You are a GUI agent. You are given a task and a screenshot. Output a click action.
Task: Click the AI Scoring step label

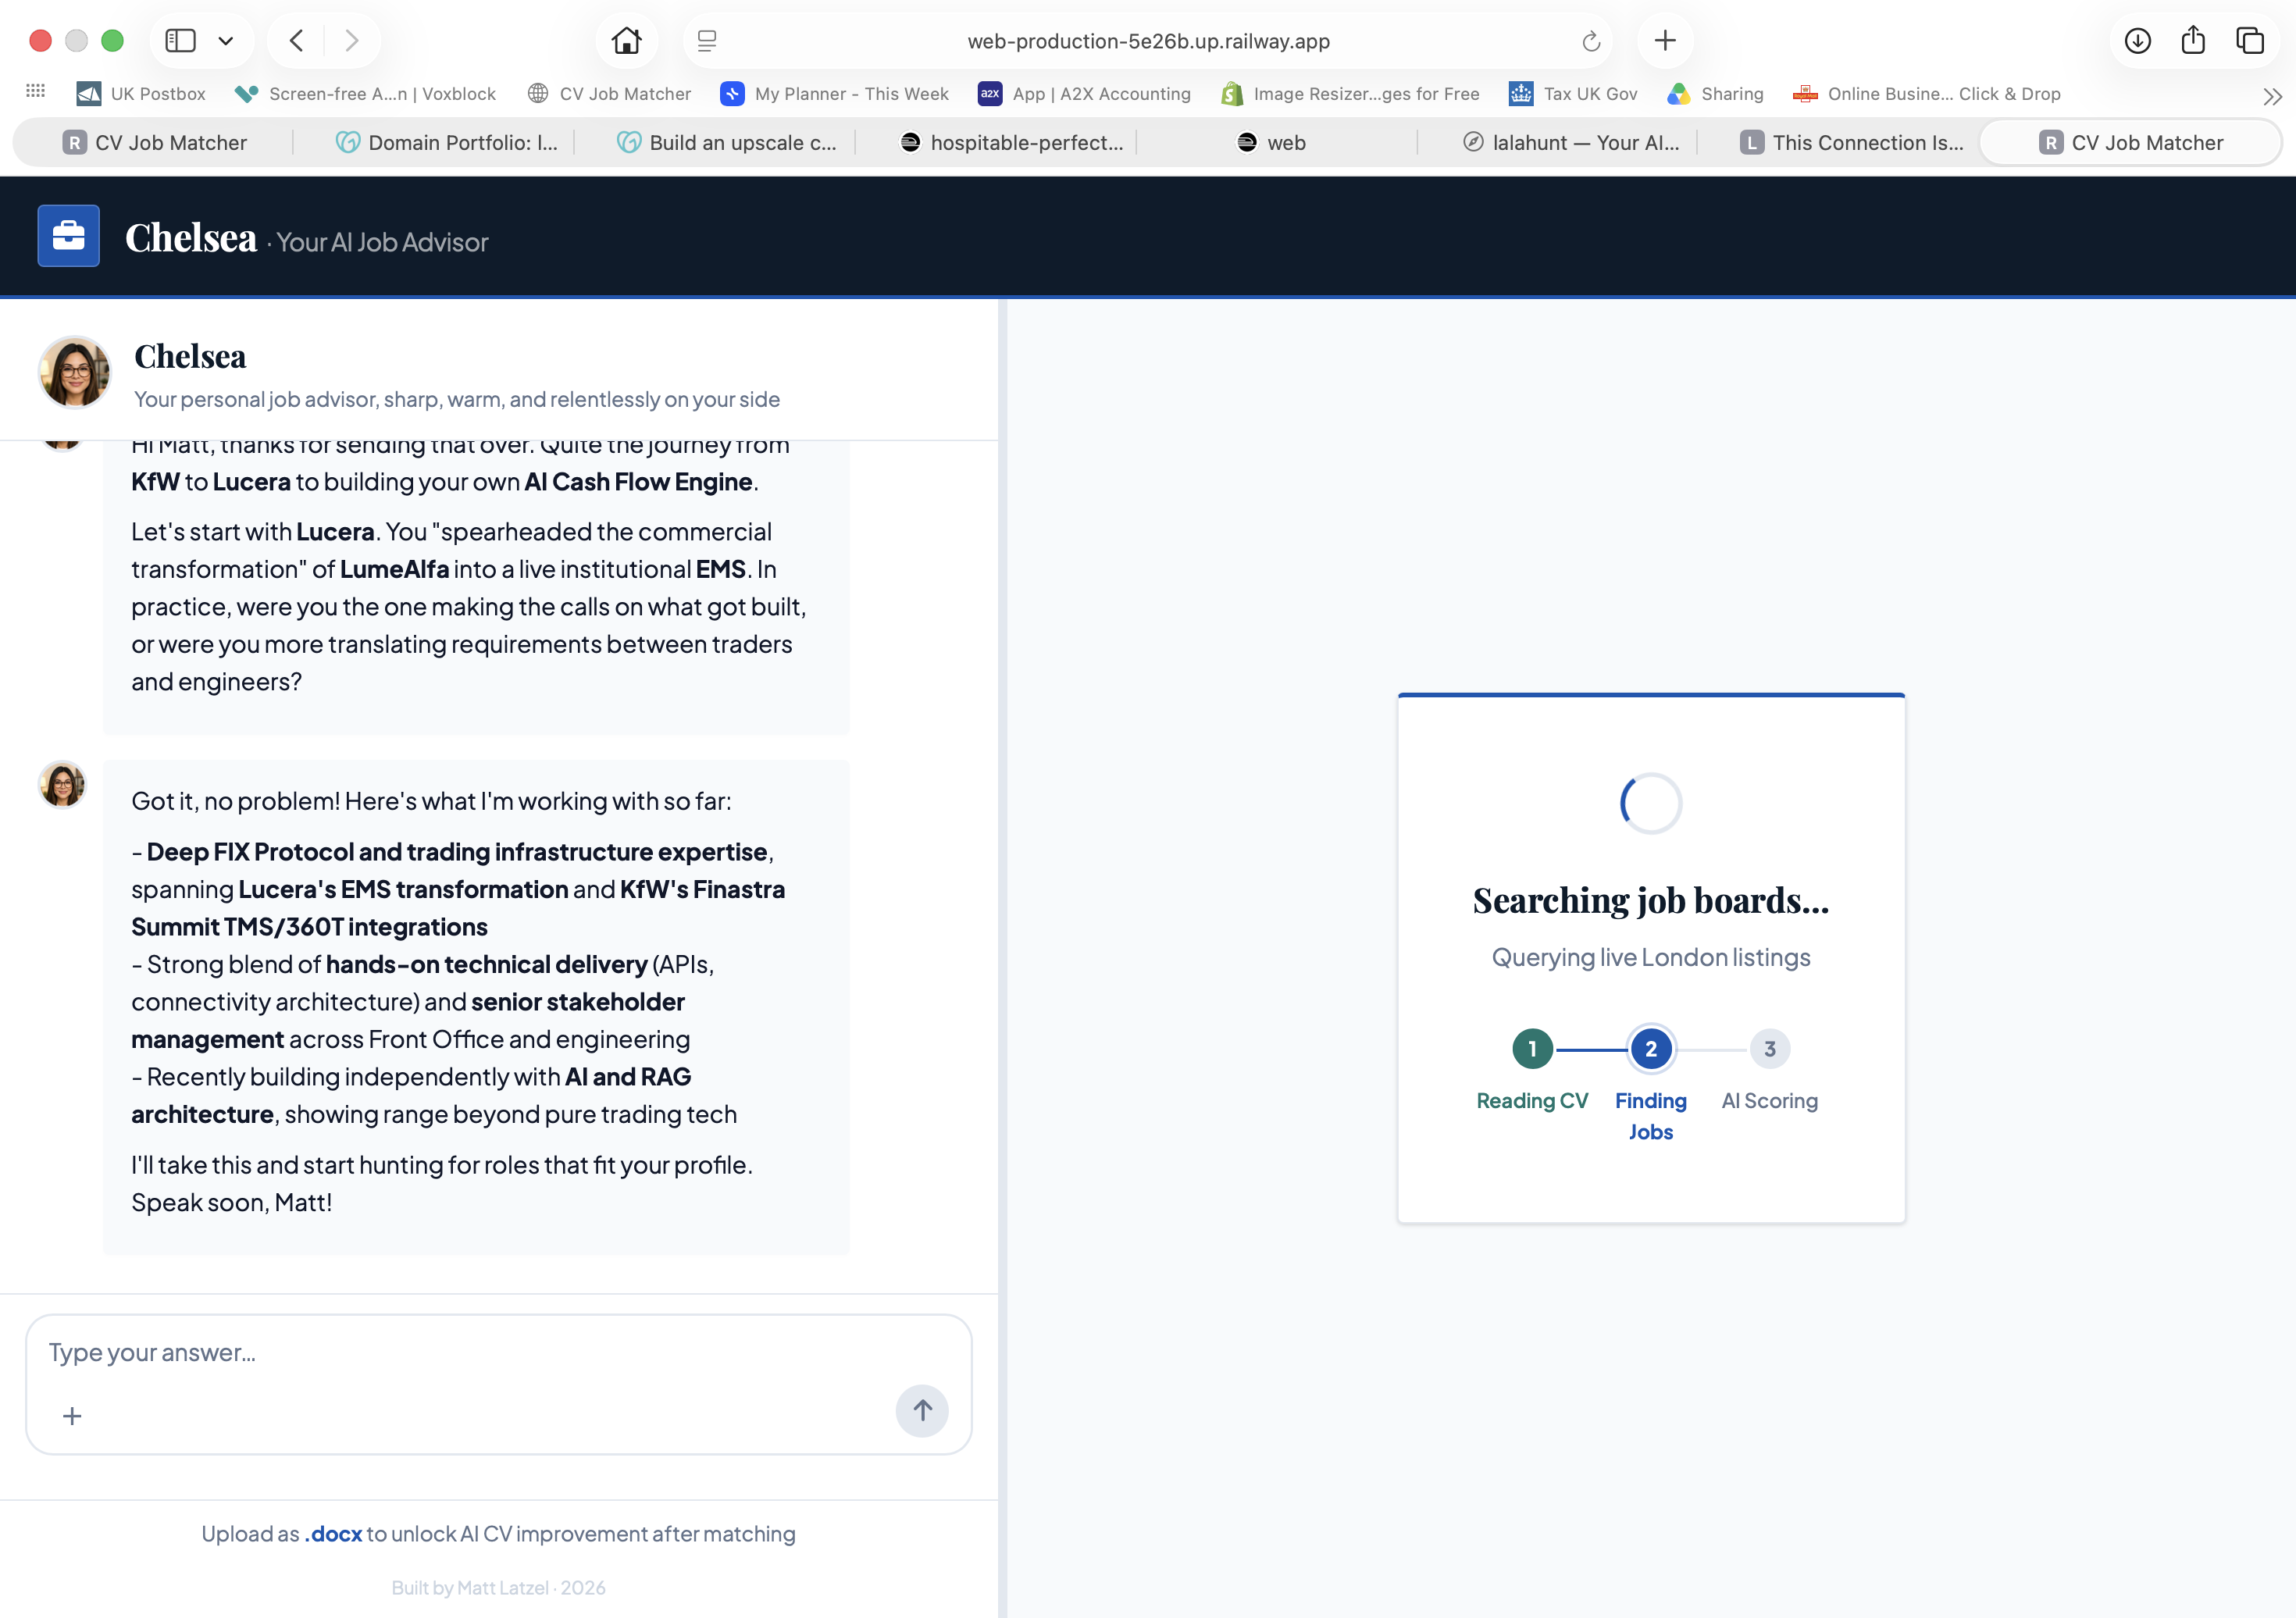(1770, 1101)
